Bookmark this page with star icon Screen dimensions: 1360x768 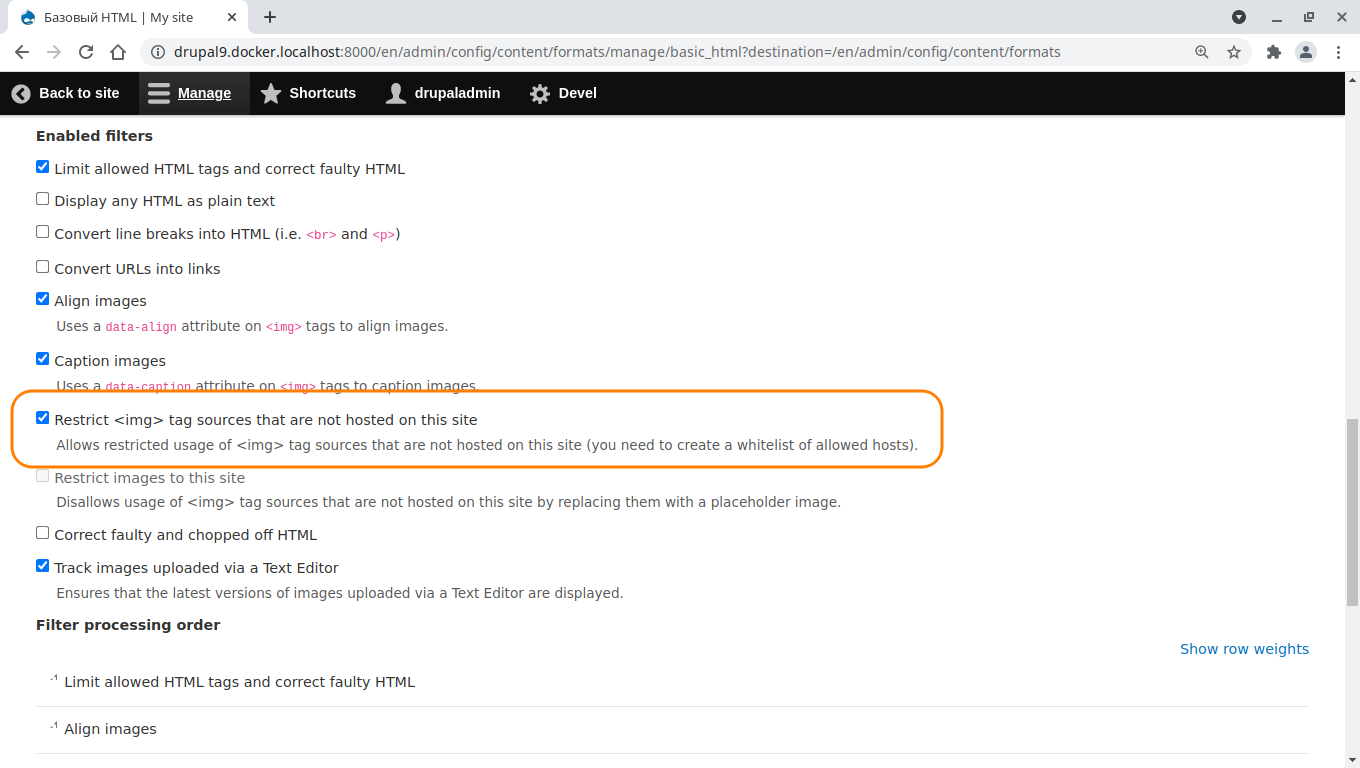click(1234, 52)
